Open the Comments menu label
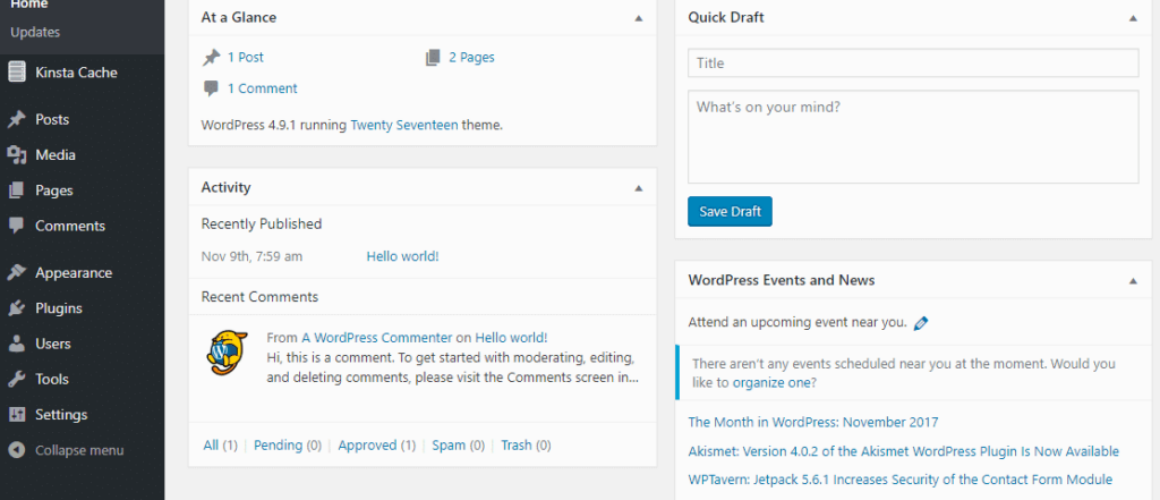This screenshot has width=1160, height=500. point(70,226)
